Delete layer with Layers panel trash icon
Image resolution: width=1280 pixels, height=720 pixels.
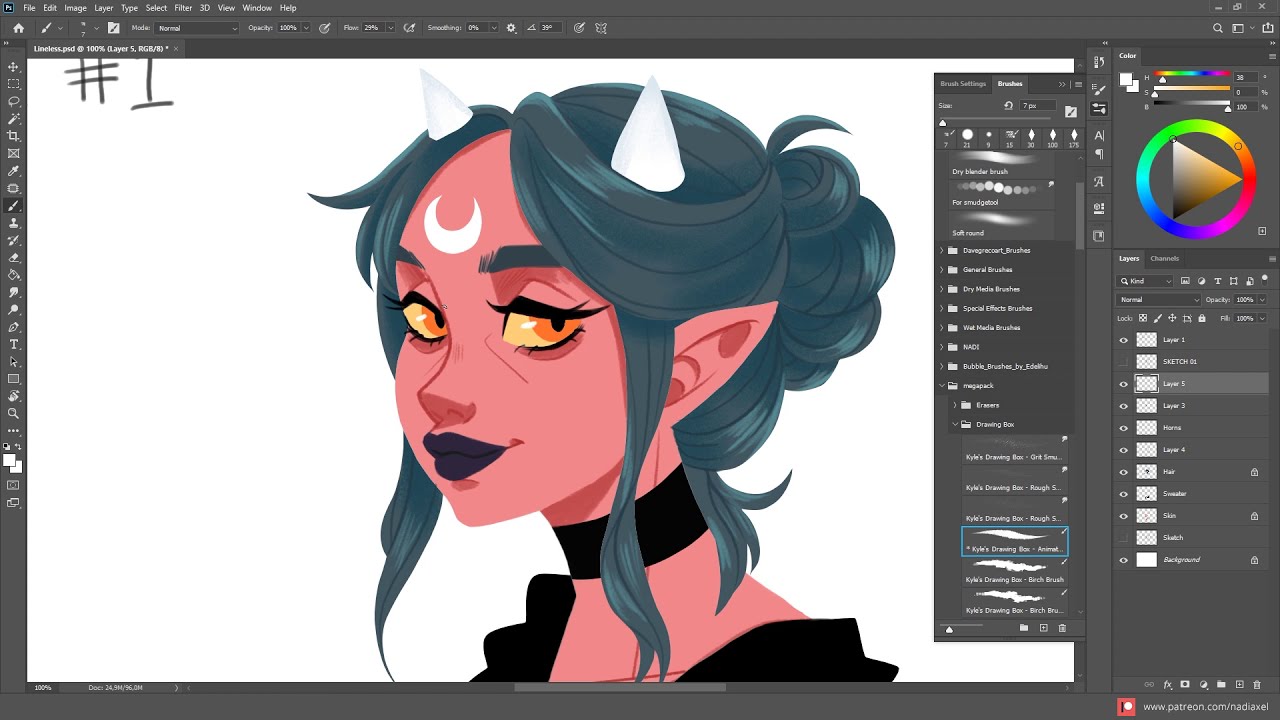tap(1257, 685)
